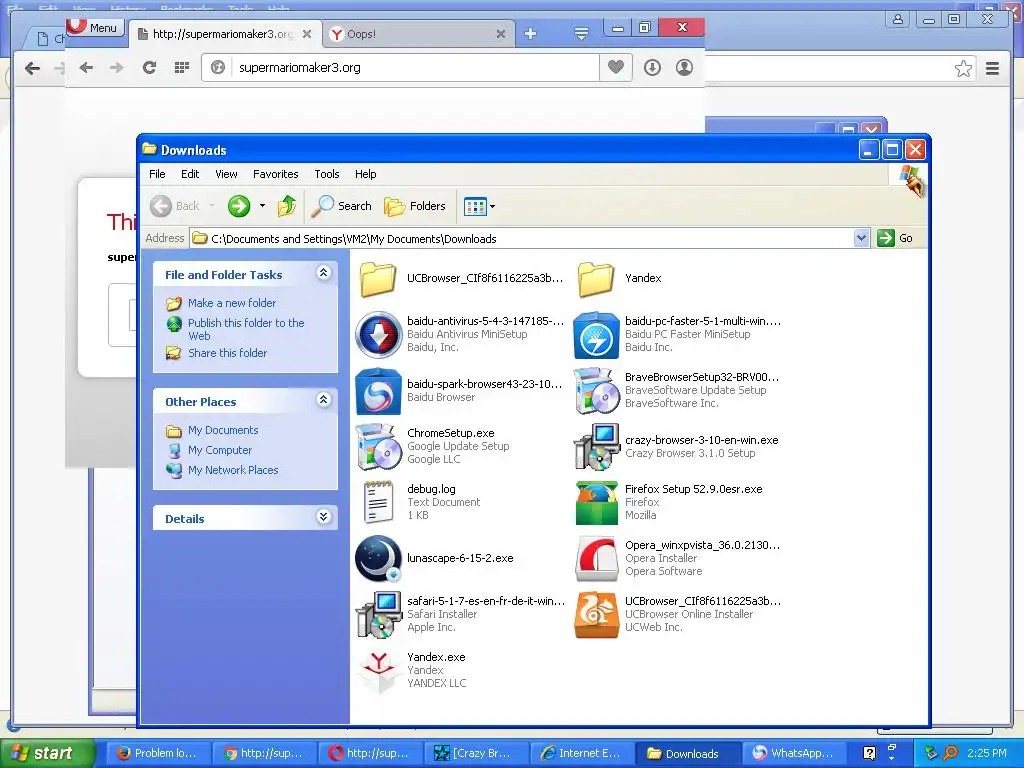1024x768 pixels.
Task: Click the Chrome back arrow
Action: (x=32, y=68)
